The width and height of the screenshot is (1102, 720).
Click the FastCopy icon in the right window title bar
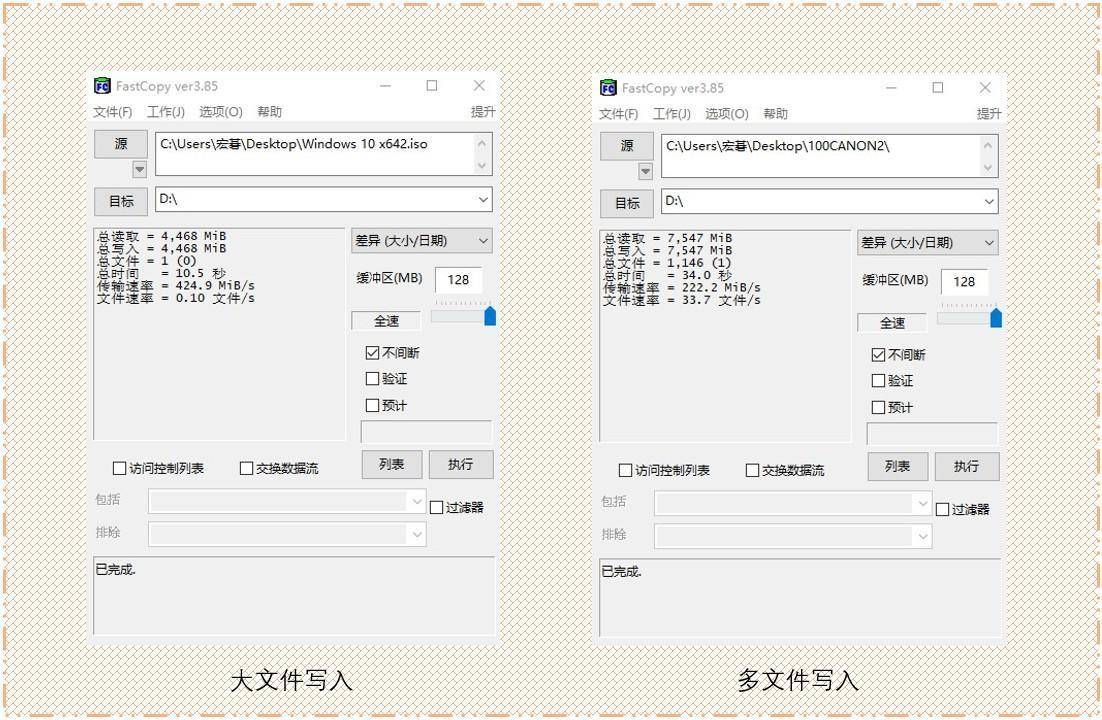tap(608, 88)
